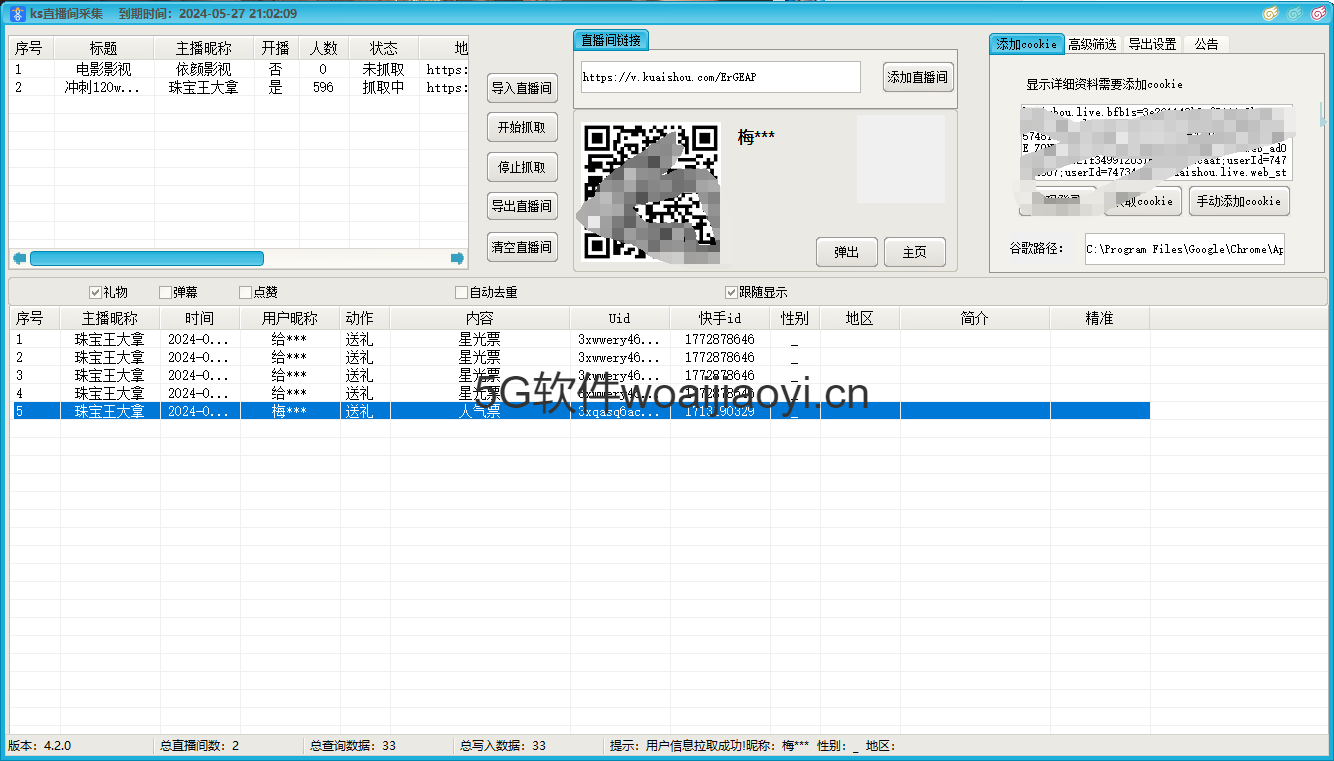
Task: Click the green swirl maximize icon
Action: coord(1294,13)
